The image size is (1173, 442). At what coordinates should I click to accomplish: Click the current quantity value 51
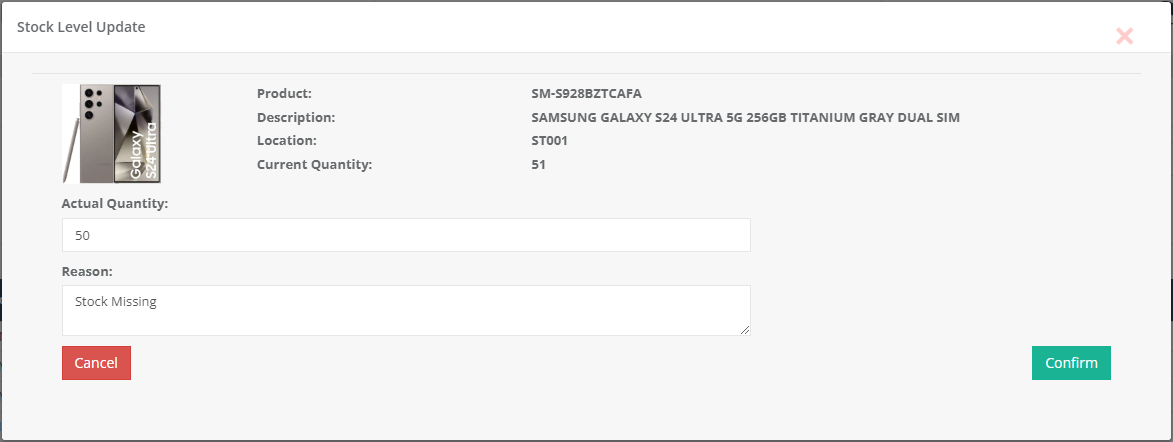point(539,164)
